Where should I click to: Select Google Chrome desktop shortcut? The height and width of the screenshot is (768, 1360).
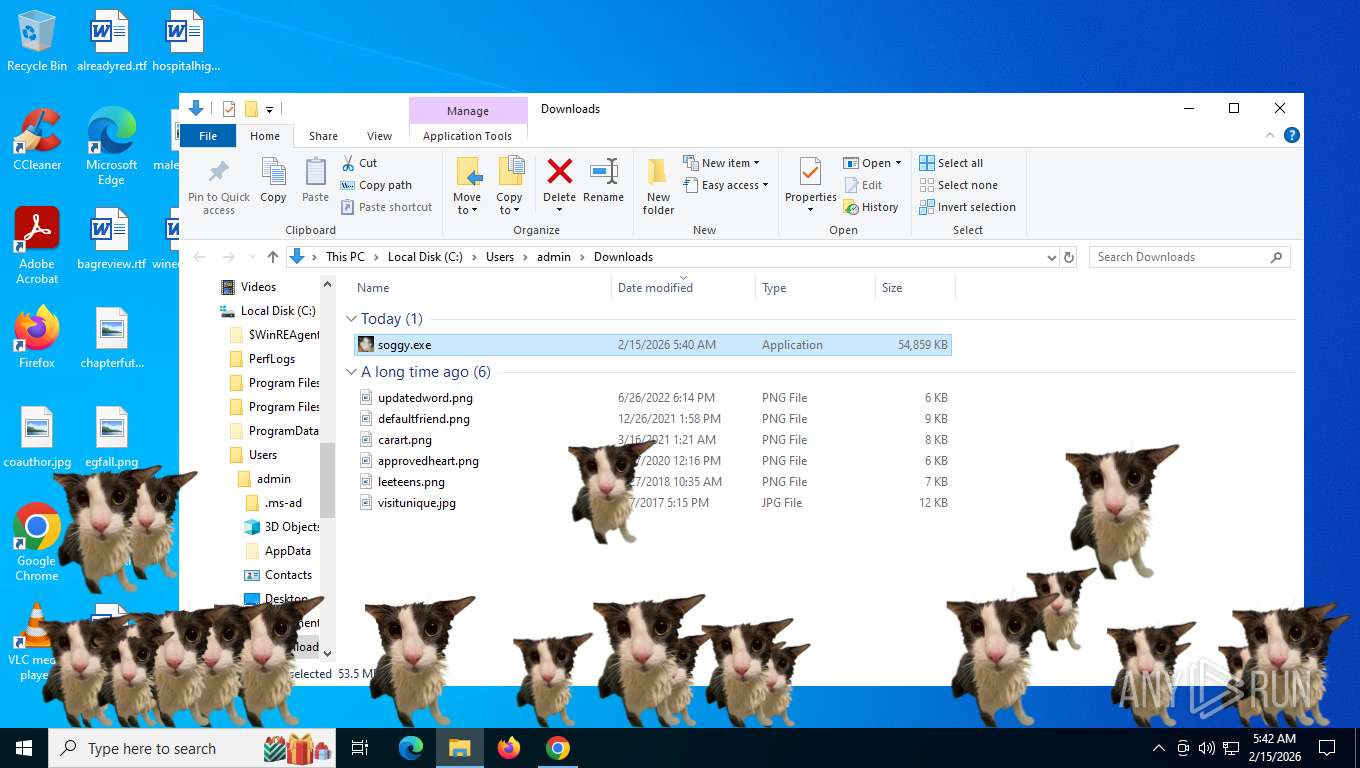[37, 542]
